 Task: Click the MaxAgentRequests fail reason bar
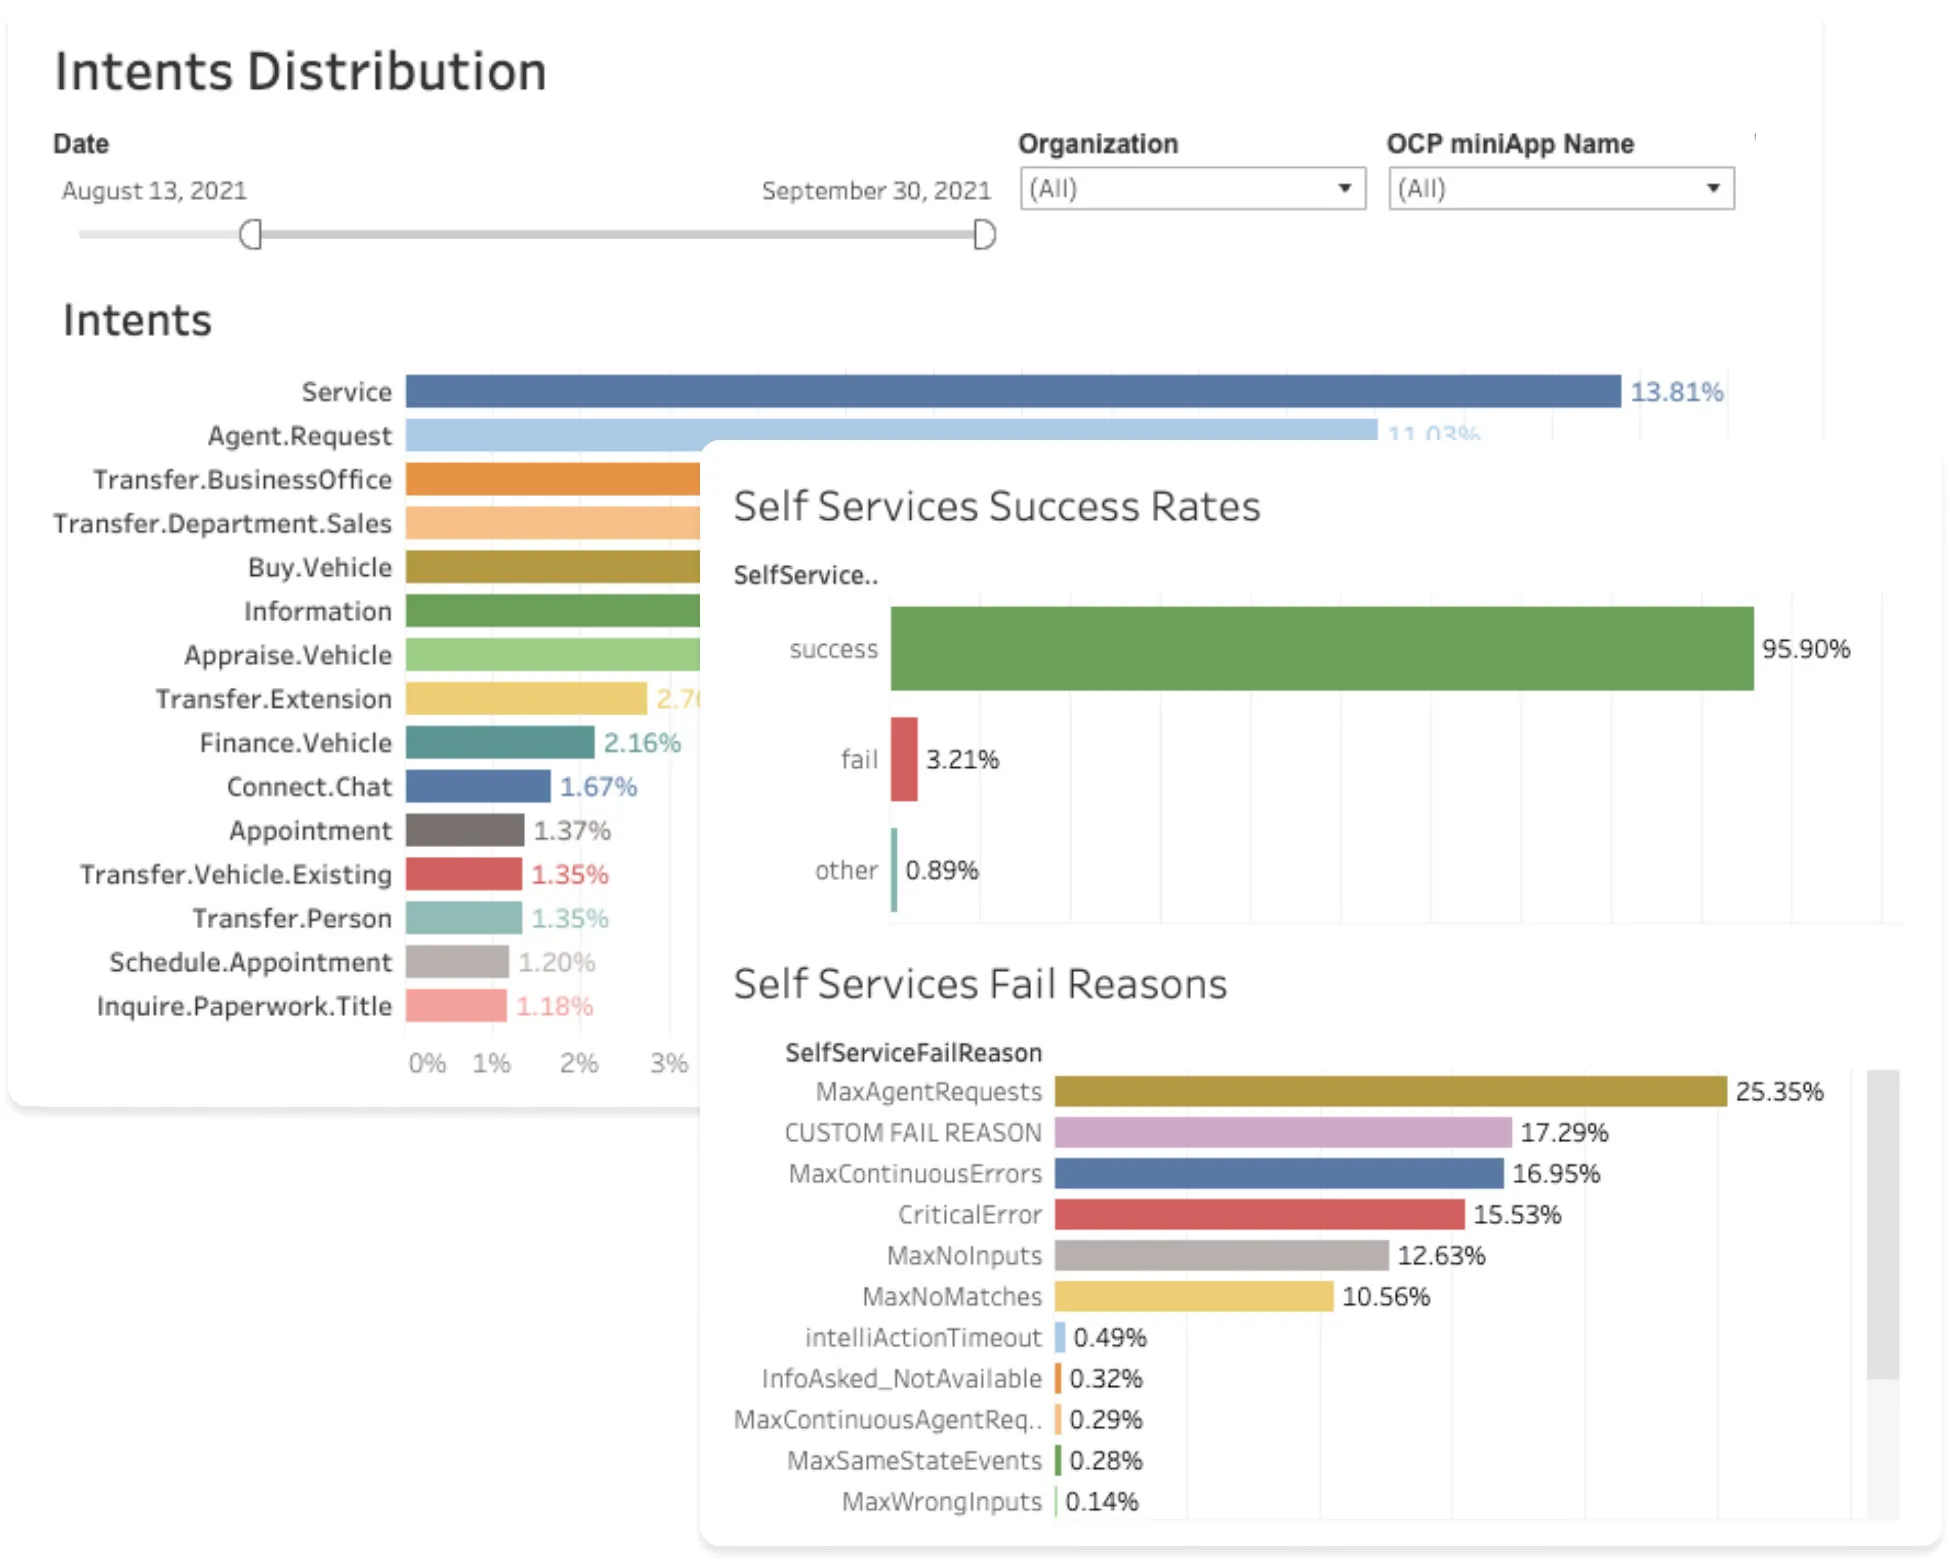[1390, 1091]
